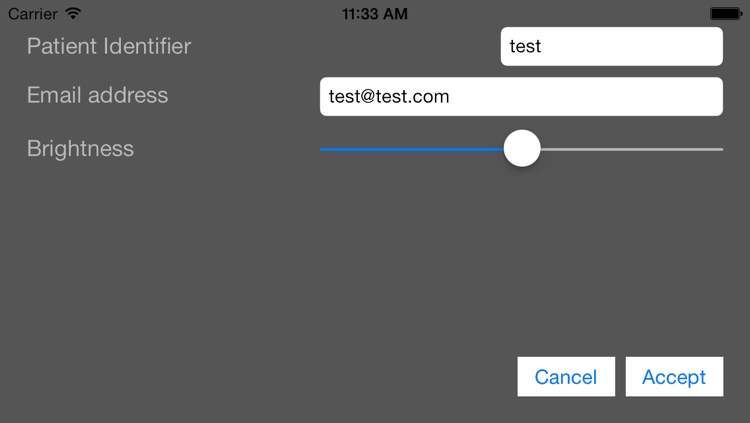Image resolution: width=750 pixels, height=423 pixels.
Task: Click the test@test.com text in email field
Action: (389, 97)
